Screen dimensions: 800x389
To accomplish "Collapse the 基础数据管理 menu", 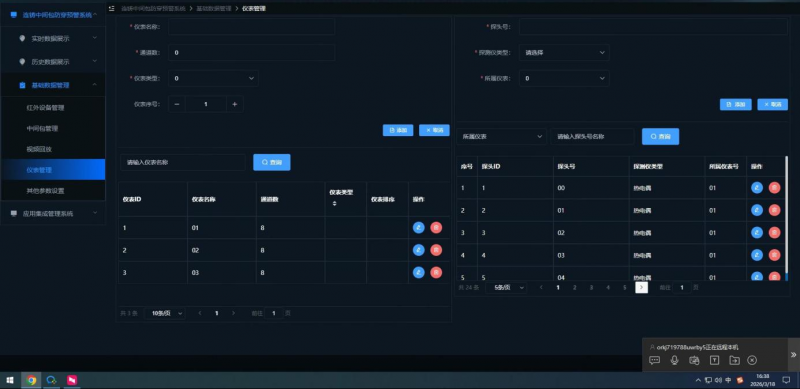I will click(x=53, y=85).
